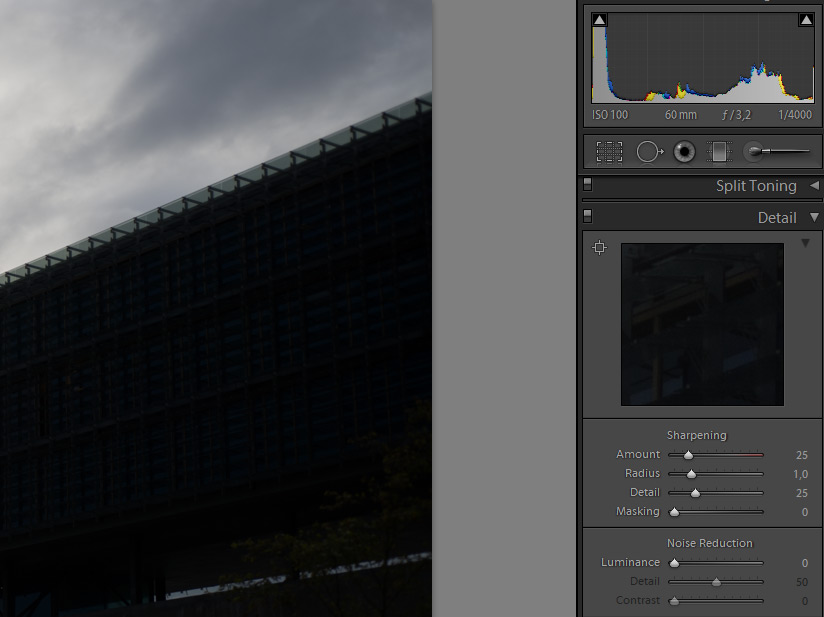Toggle Detail panel on/off switch
The width and height of the screenshot is (824, 617).
(588, 217)
